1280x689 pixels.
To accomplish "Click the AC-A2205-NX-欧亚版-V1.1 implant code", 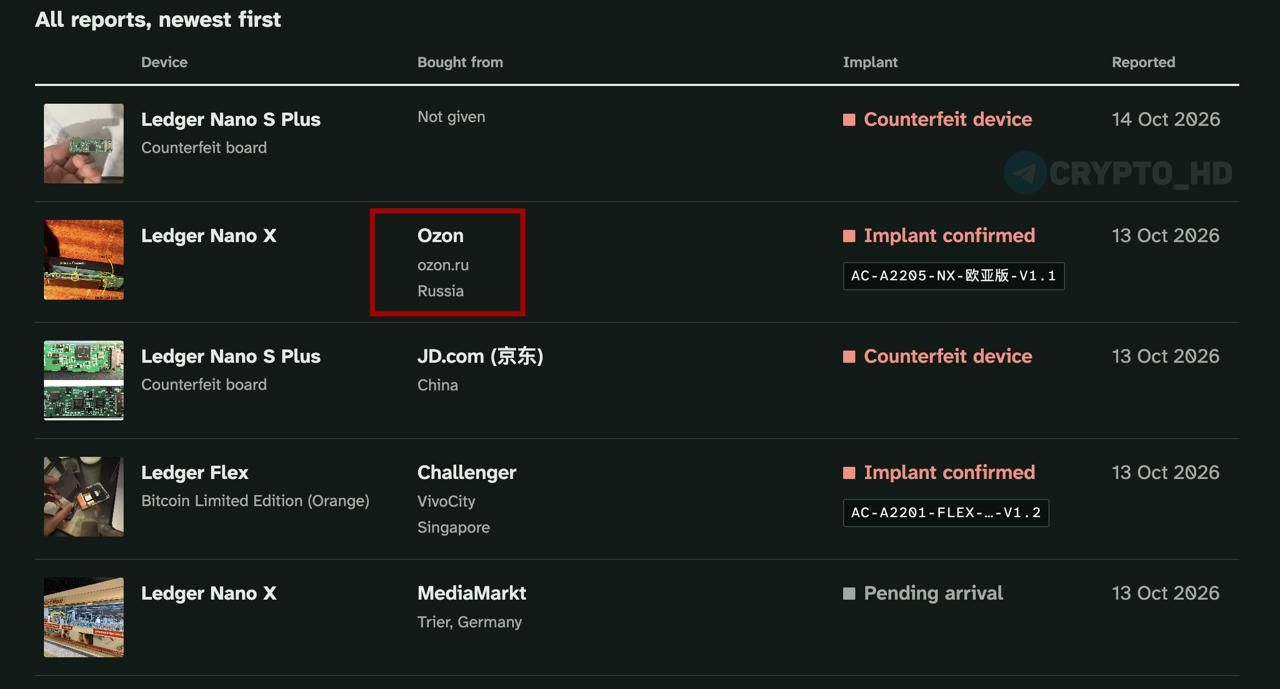I will point(954,276).
